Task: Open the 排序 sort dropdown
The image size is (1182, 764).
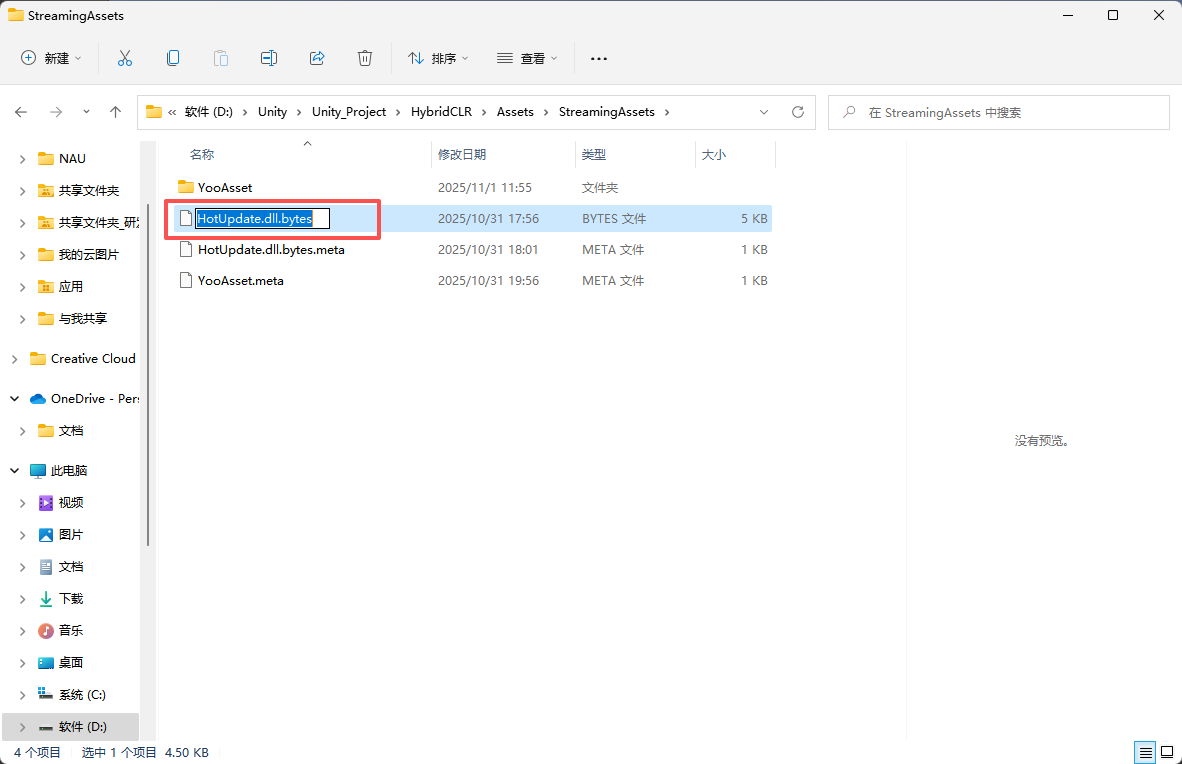Action: (x=438, y=58)
